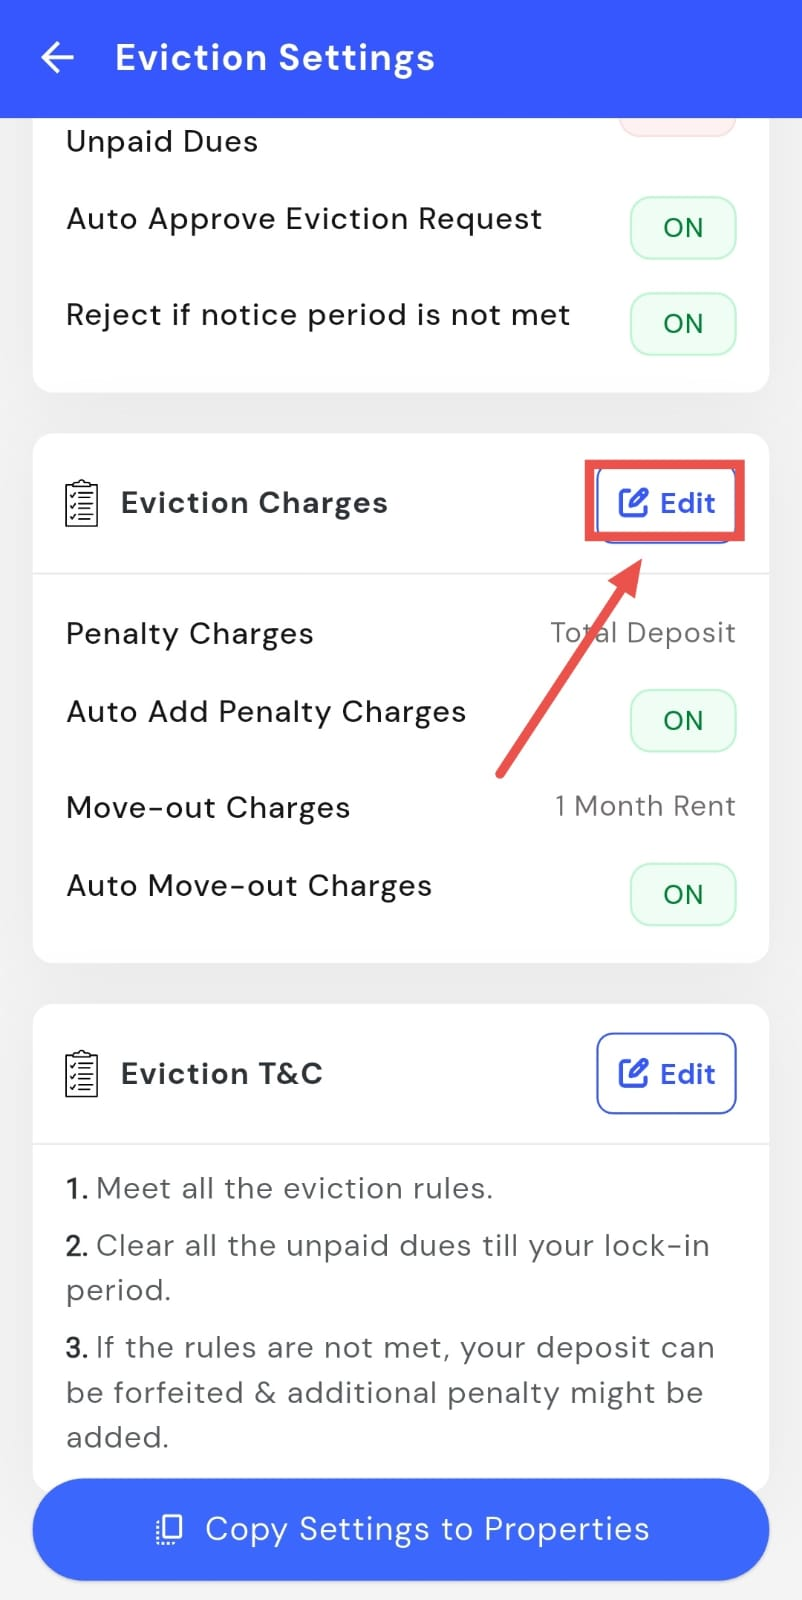
Task: Toggle Auto Approve Eviction Request switch
Action: click(x=682, y=228)
